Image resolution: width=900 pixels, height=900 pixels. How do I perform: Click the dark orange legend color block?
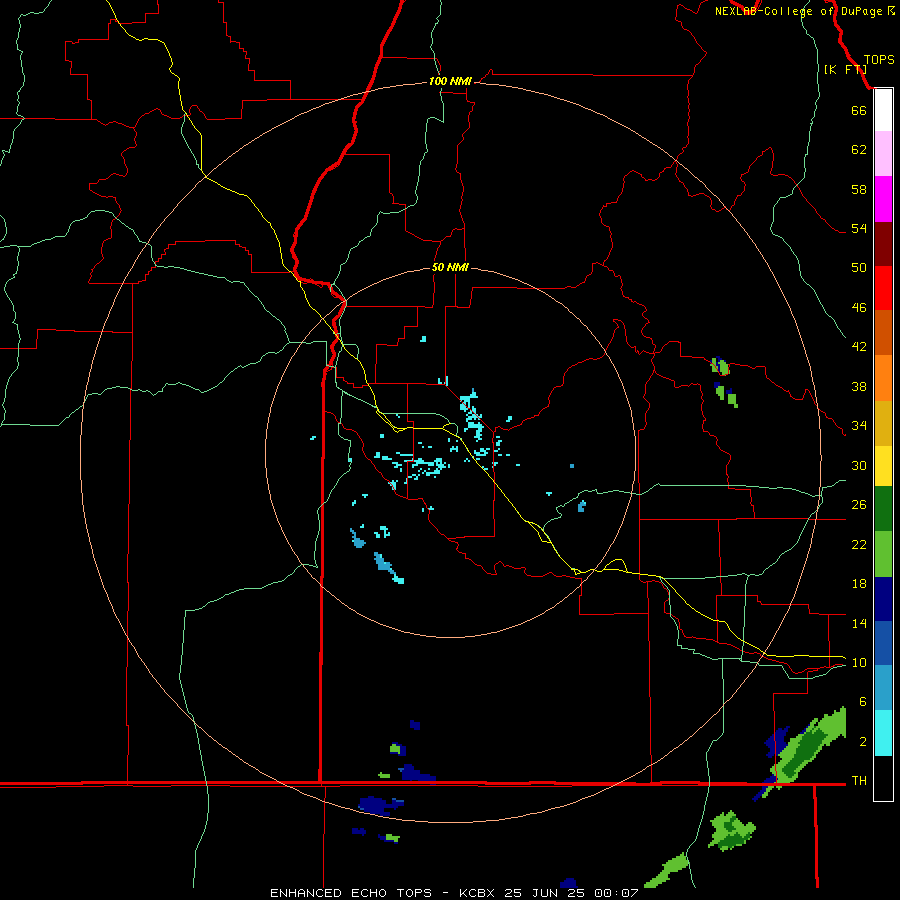click(x=883, y=333)
